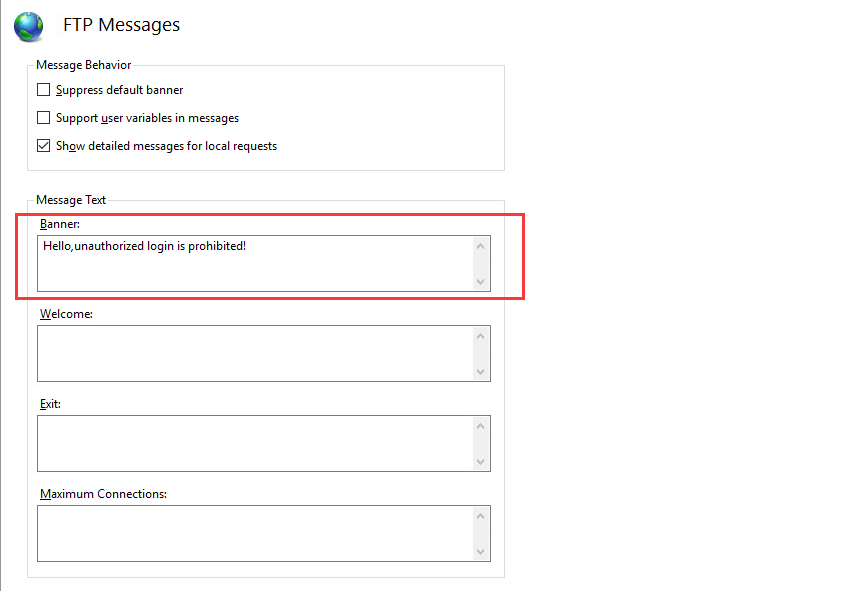Click Welcome box scroll up arrow

point(480,336)
